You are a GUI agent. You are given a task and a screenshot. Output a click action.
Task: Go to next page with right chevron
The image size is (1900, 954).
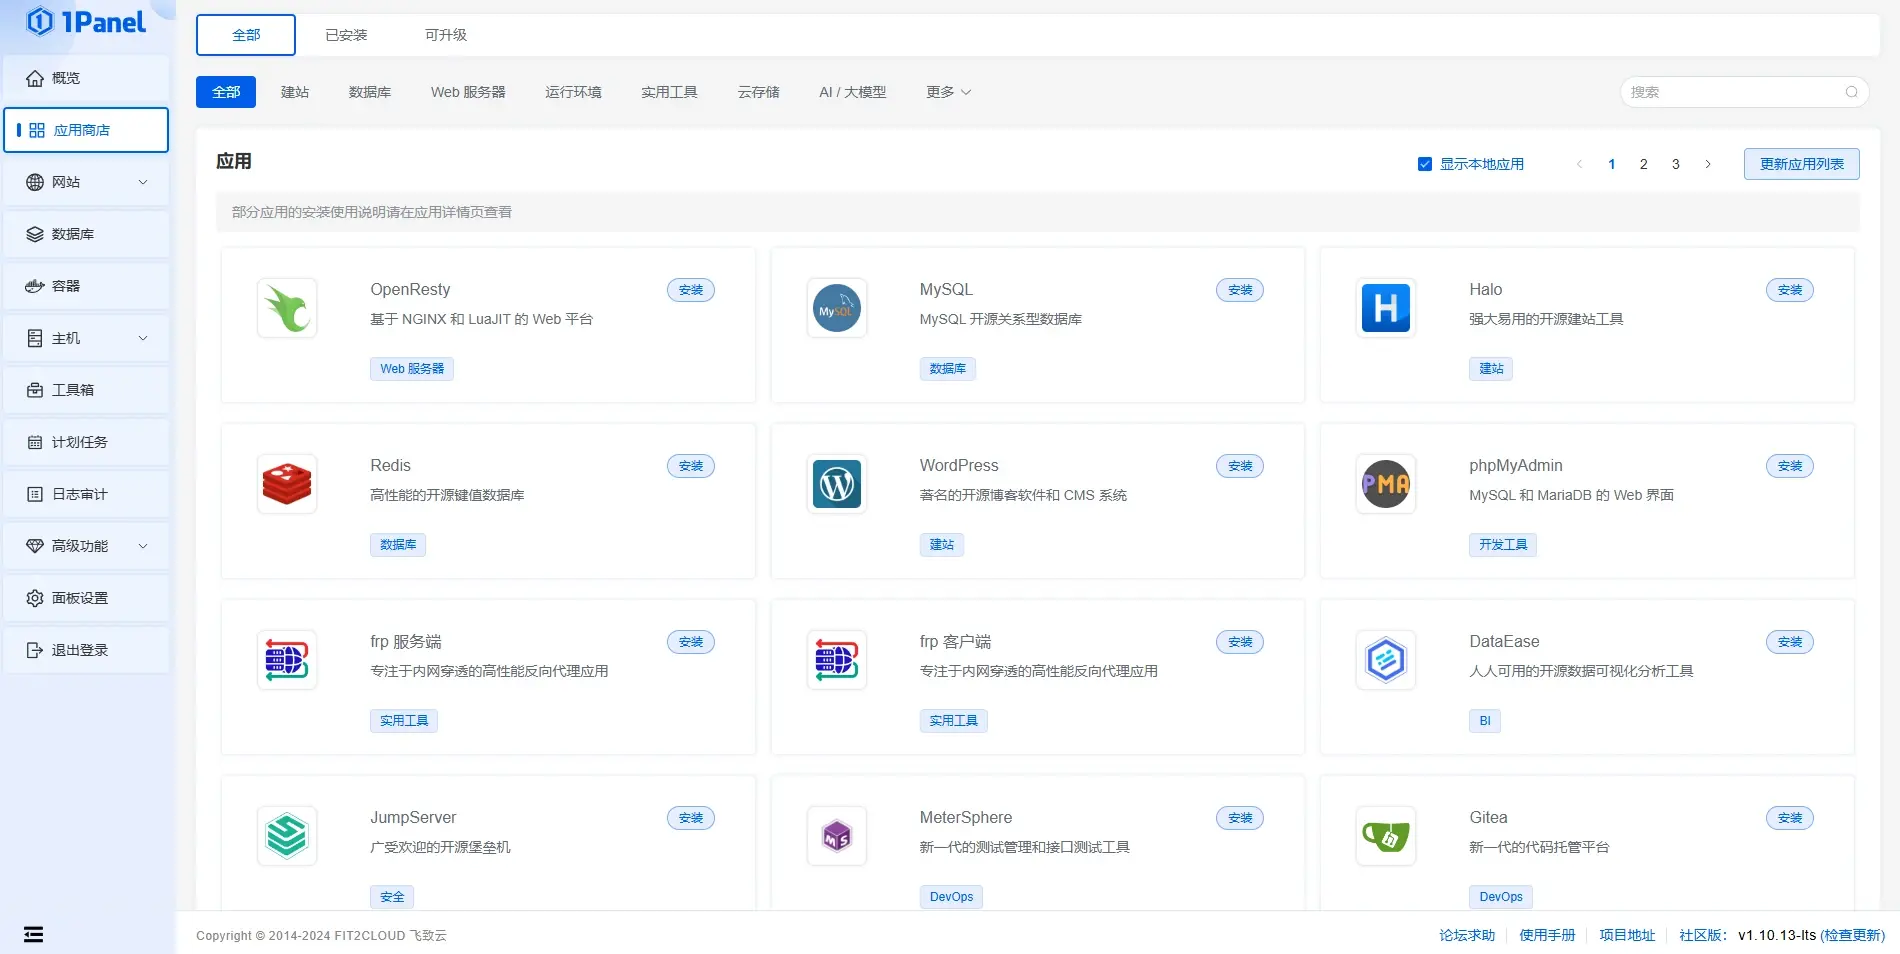pyautogui.click(x=1708, y=164)
